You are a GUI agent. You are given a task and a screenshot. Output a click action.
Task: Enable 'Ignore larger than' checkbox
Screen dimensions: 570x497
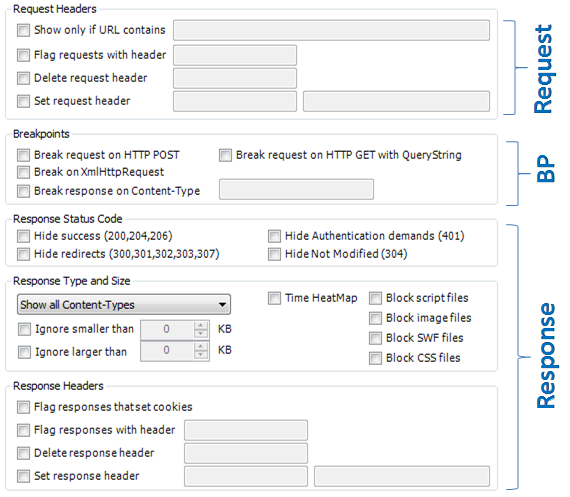point(24,352)
